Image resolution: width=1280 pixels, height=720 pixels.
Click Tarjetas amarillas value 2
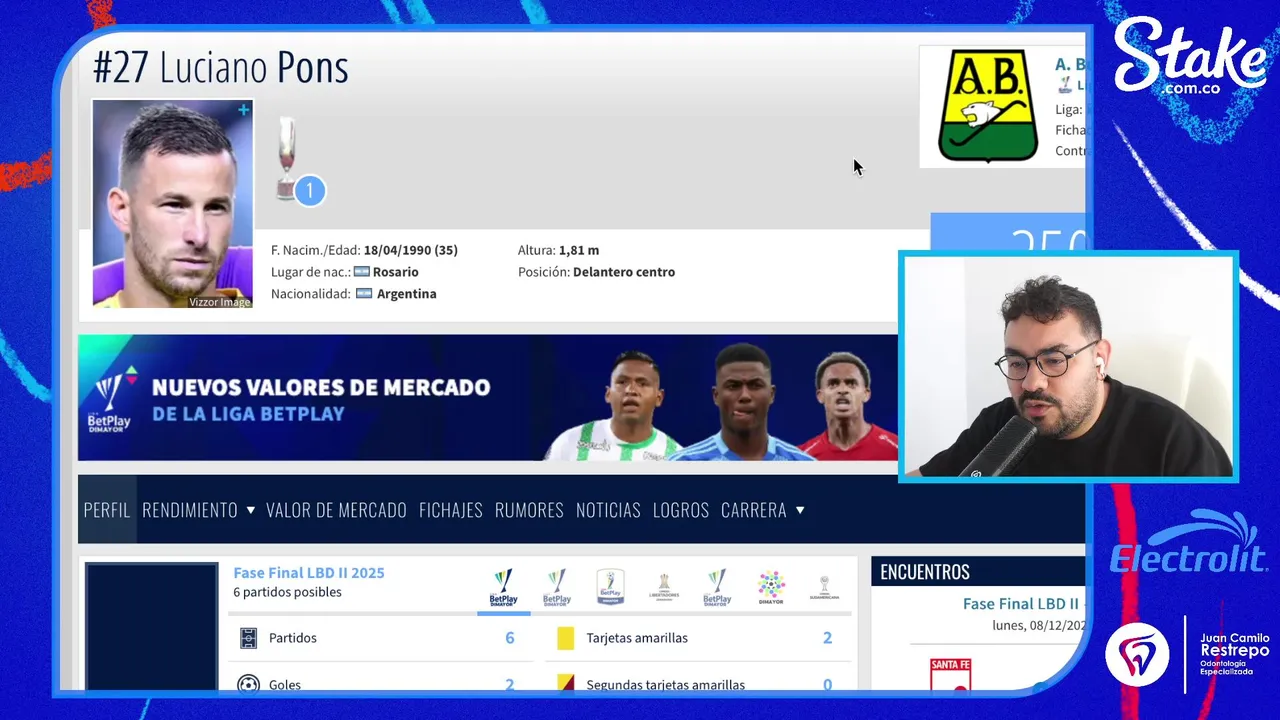click(x=827, y=638)
